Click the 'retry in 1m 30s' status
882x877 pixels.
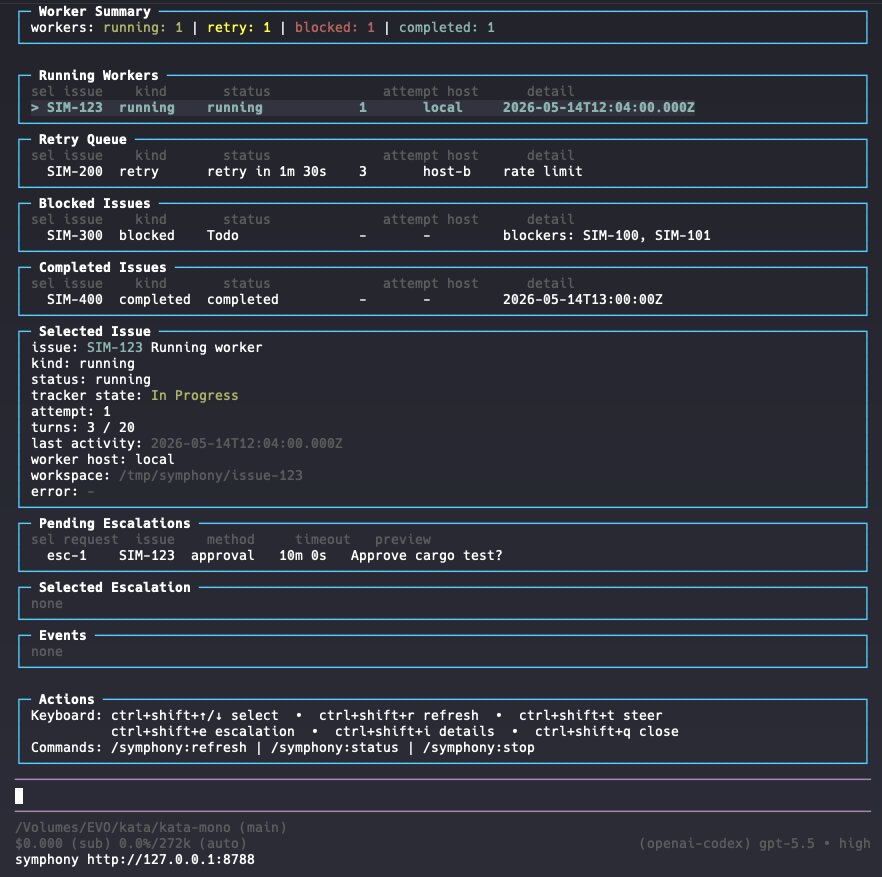coord(267,172)
